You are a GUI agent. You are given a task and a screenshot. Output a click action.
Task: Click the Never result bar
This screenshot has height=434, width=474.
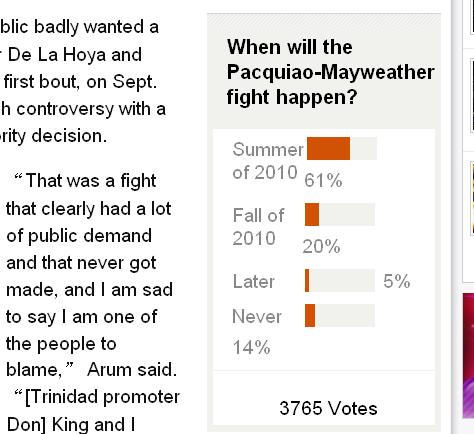(x=340, y=315)
